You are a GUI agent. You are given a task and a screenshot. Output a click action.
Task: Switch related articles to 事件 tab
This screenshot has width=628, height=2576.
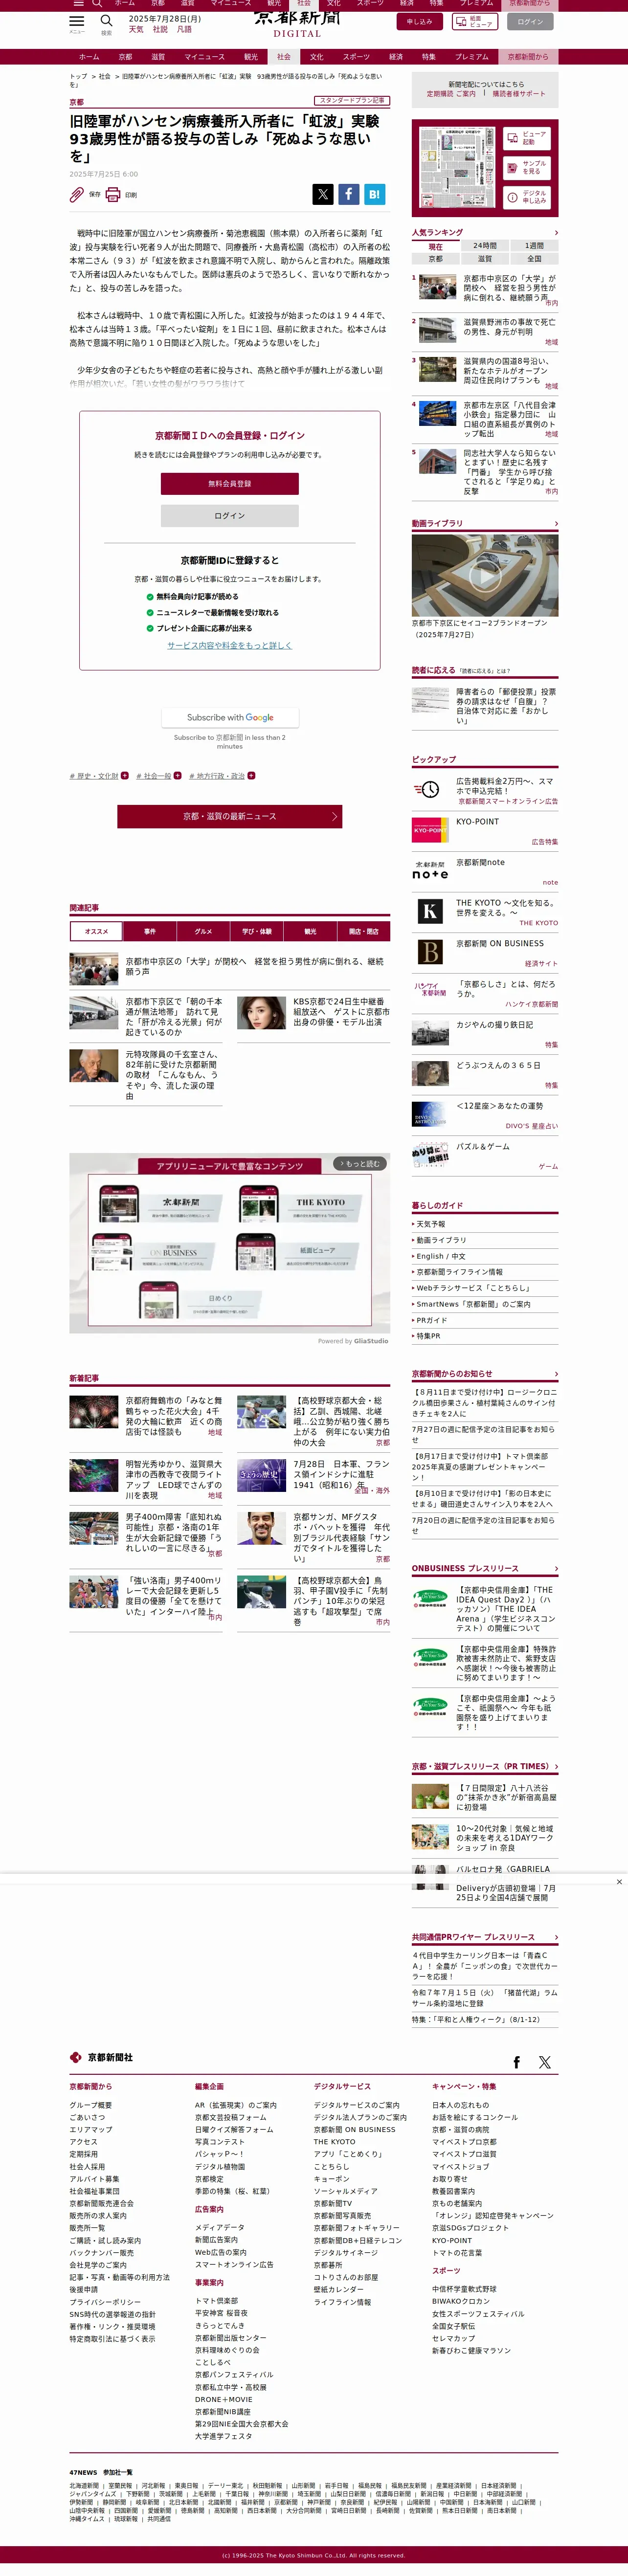(150, 931)
